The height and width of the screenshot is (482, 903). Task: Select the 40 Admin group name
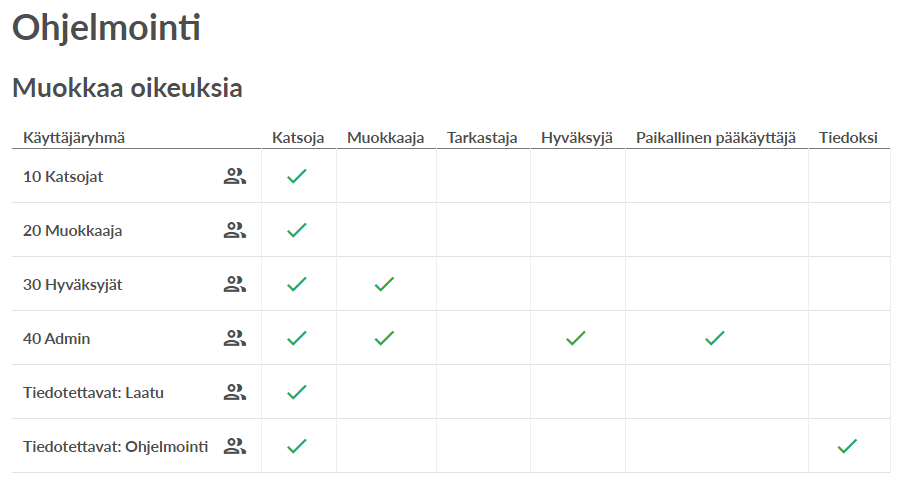56,338
